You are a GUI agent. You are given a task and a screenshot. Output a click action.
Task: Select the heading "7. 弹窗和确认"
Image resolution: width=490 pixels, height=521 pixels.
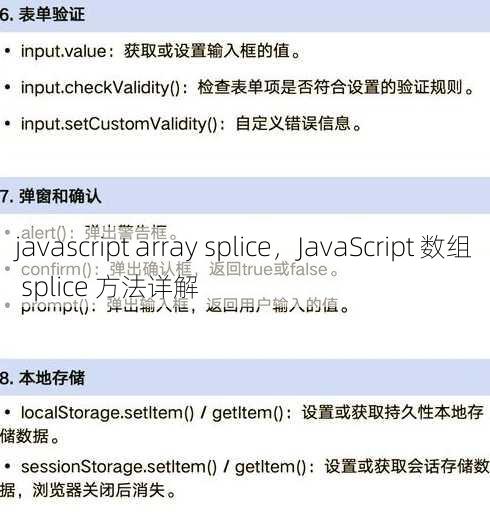50,196
